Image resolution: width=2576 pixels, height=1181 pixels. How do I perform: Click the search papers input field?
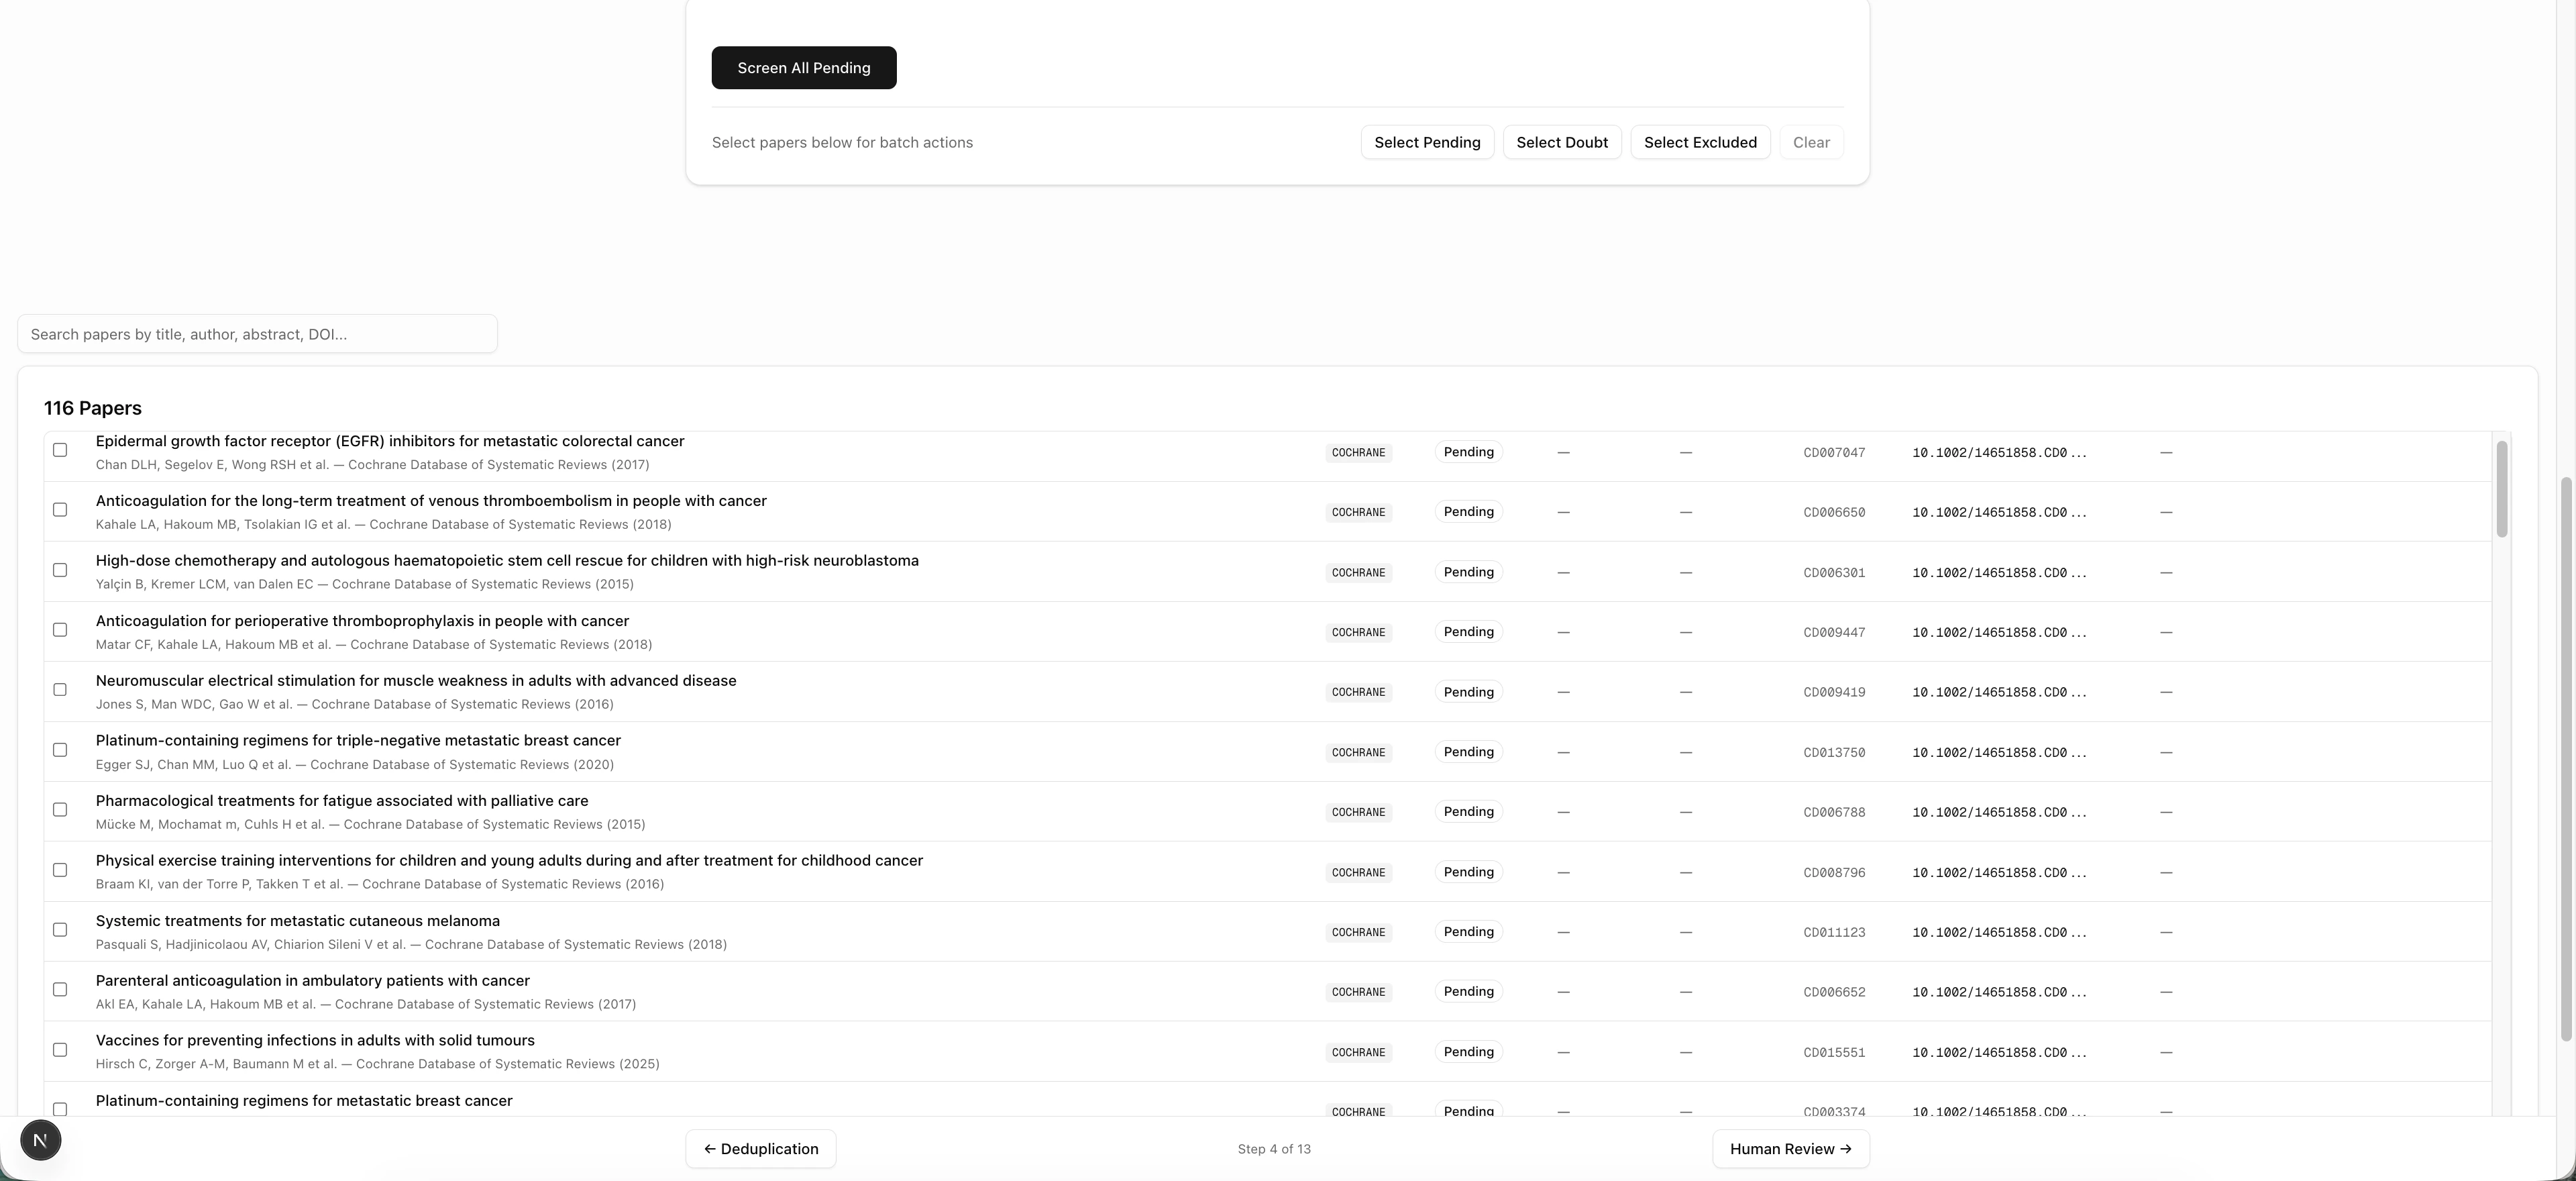click(256, 333)
